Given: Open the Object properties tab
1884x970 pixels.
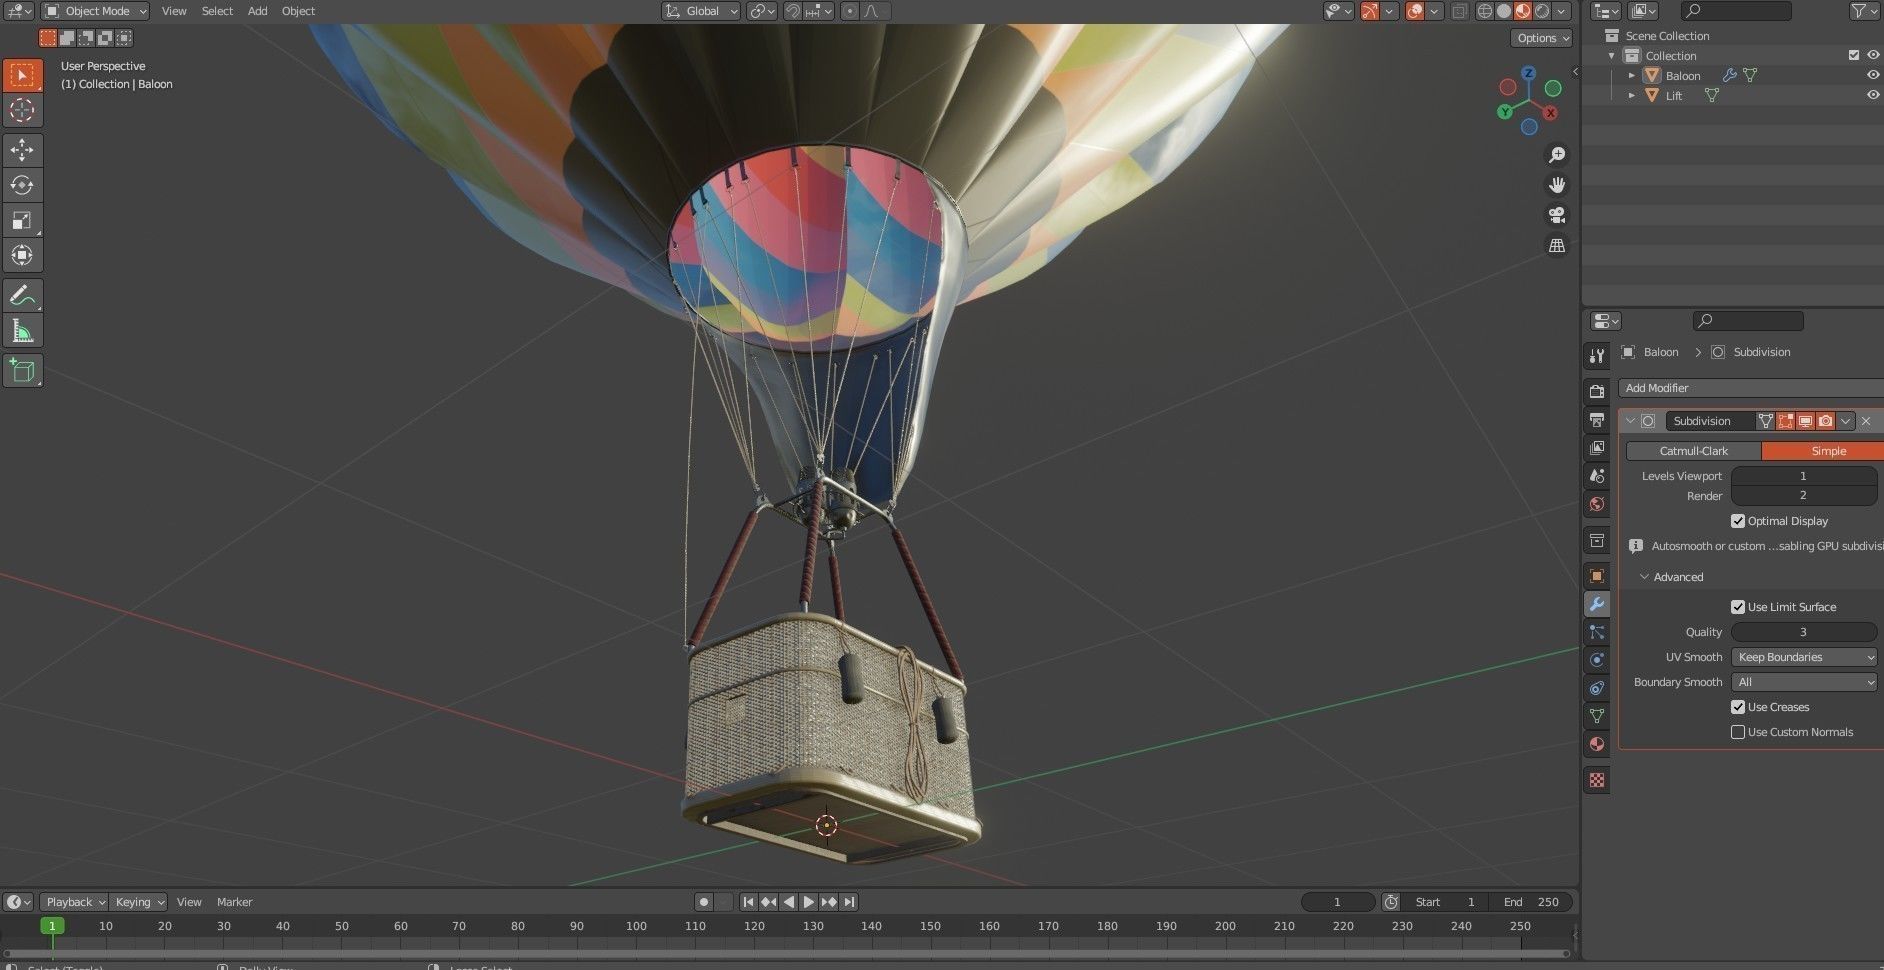Looking at the screenshot, I should 1597,576.
